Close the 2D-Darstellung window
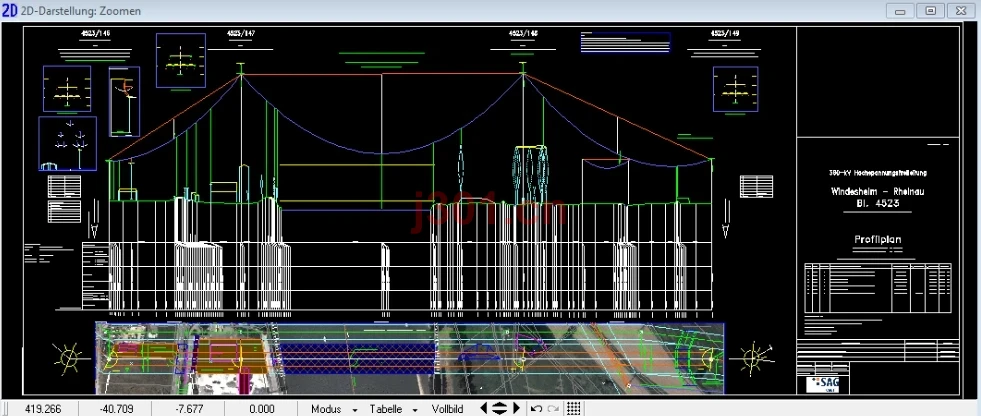 pos(961,11)
